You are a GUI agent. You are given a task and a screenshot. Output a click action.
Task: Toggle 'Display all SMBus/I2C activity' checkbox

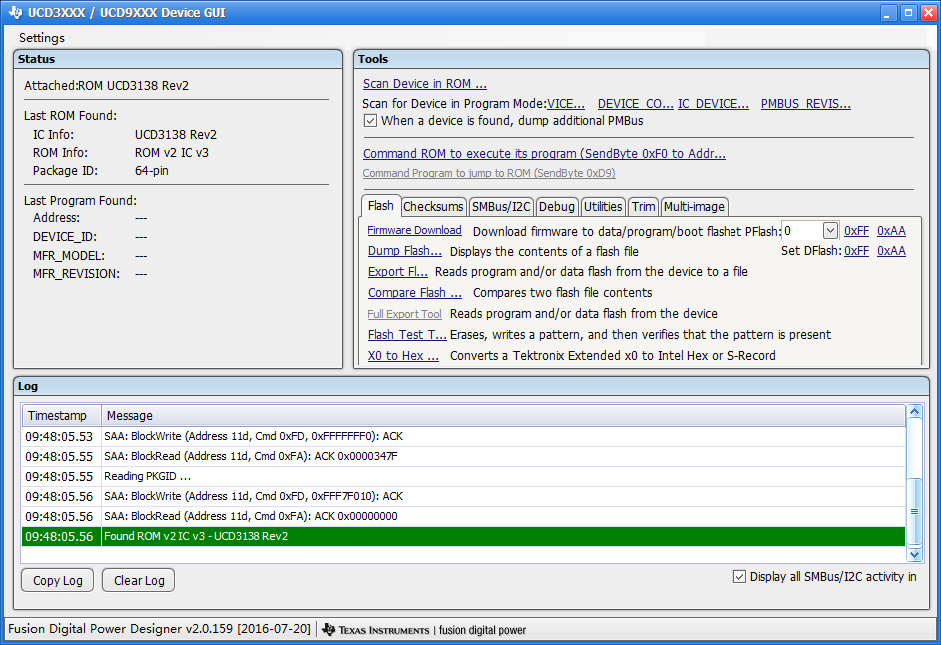(x=739, y=577)
